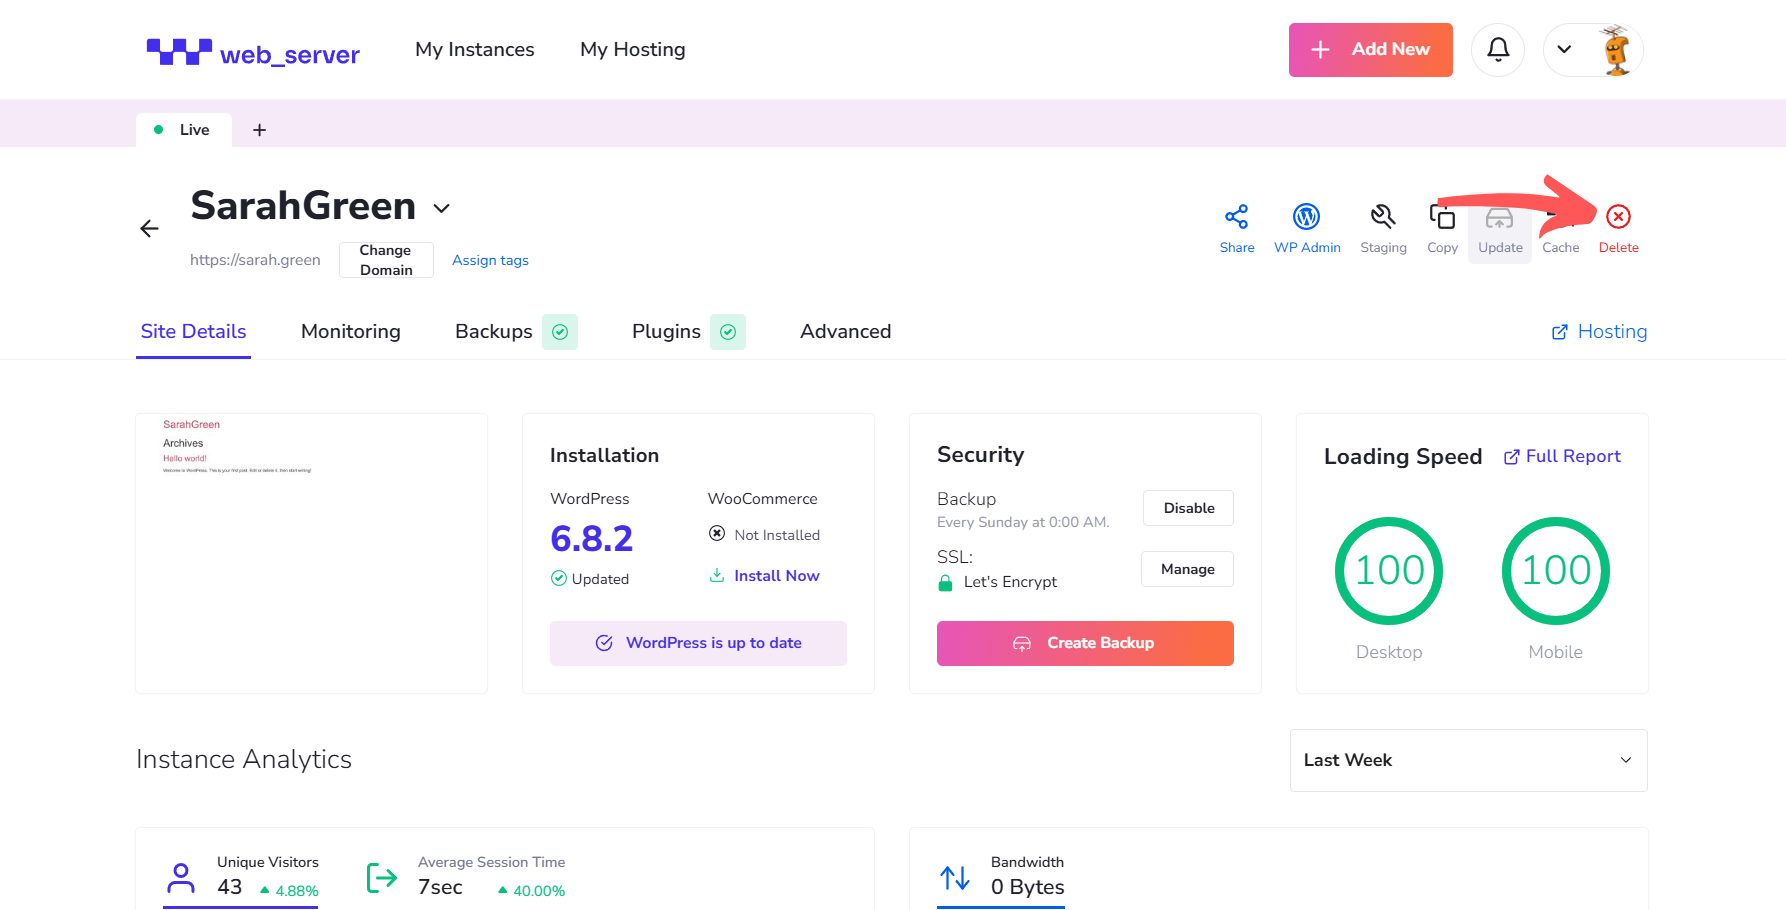Open WP Admin via WordPress icon
Viewport: 1786px width, 910px height.
click(1307, 217)
